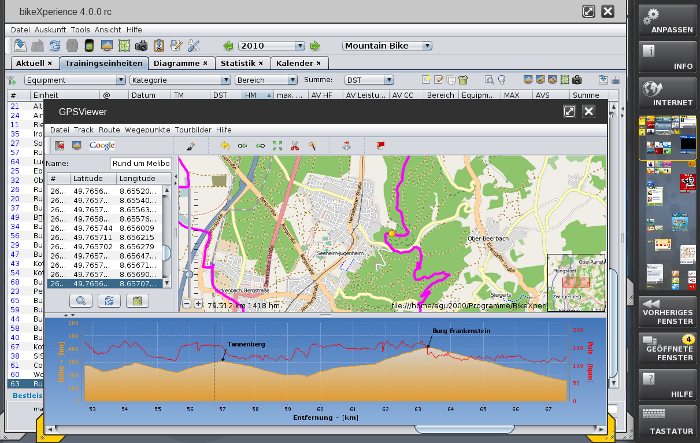Click the INFO sidebar button
The height and width of the screenshot is (443, 700).
coord(667,57)
